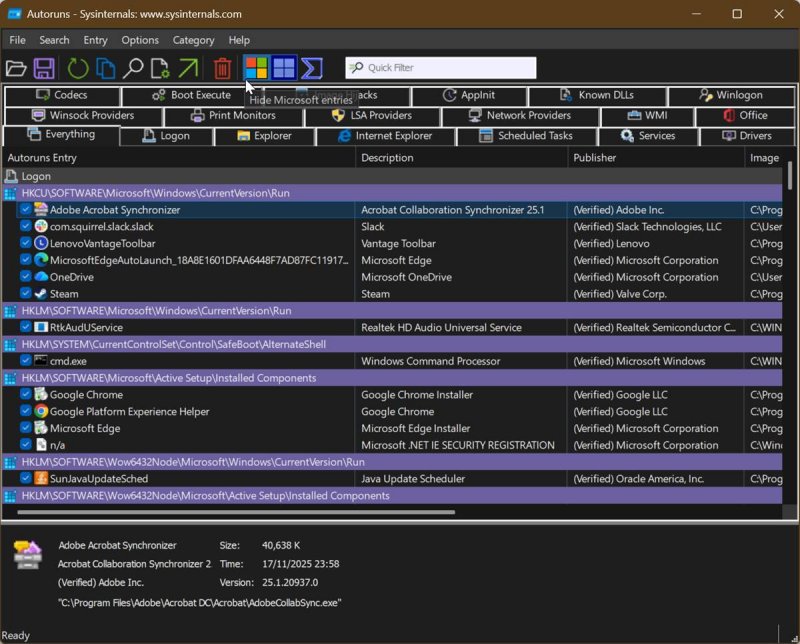This screenshot has height=644, width=800.
Task: Click the Open folder toolbar icon
Action: (x=16, y=68)
